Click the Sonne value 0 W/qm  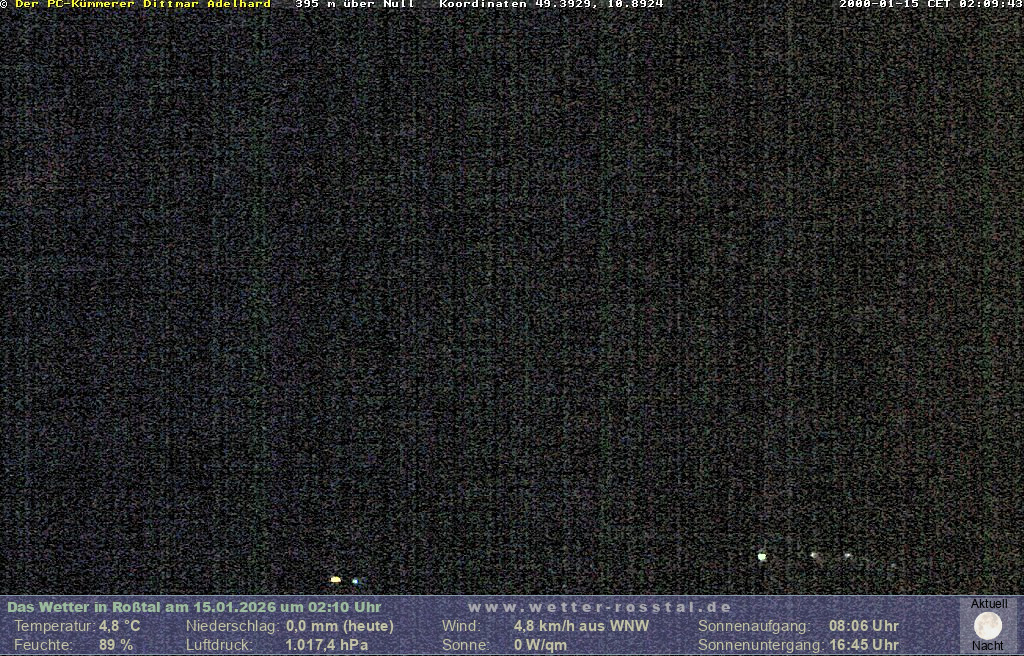tap(540, 645)
